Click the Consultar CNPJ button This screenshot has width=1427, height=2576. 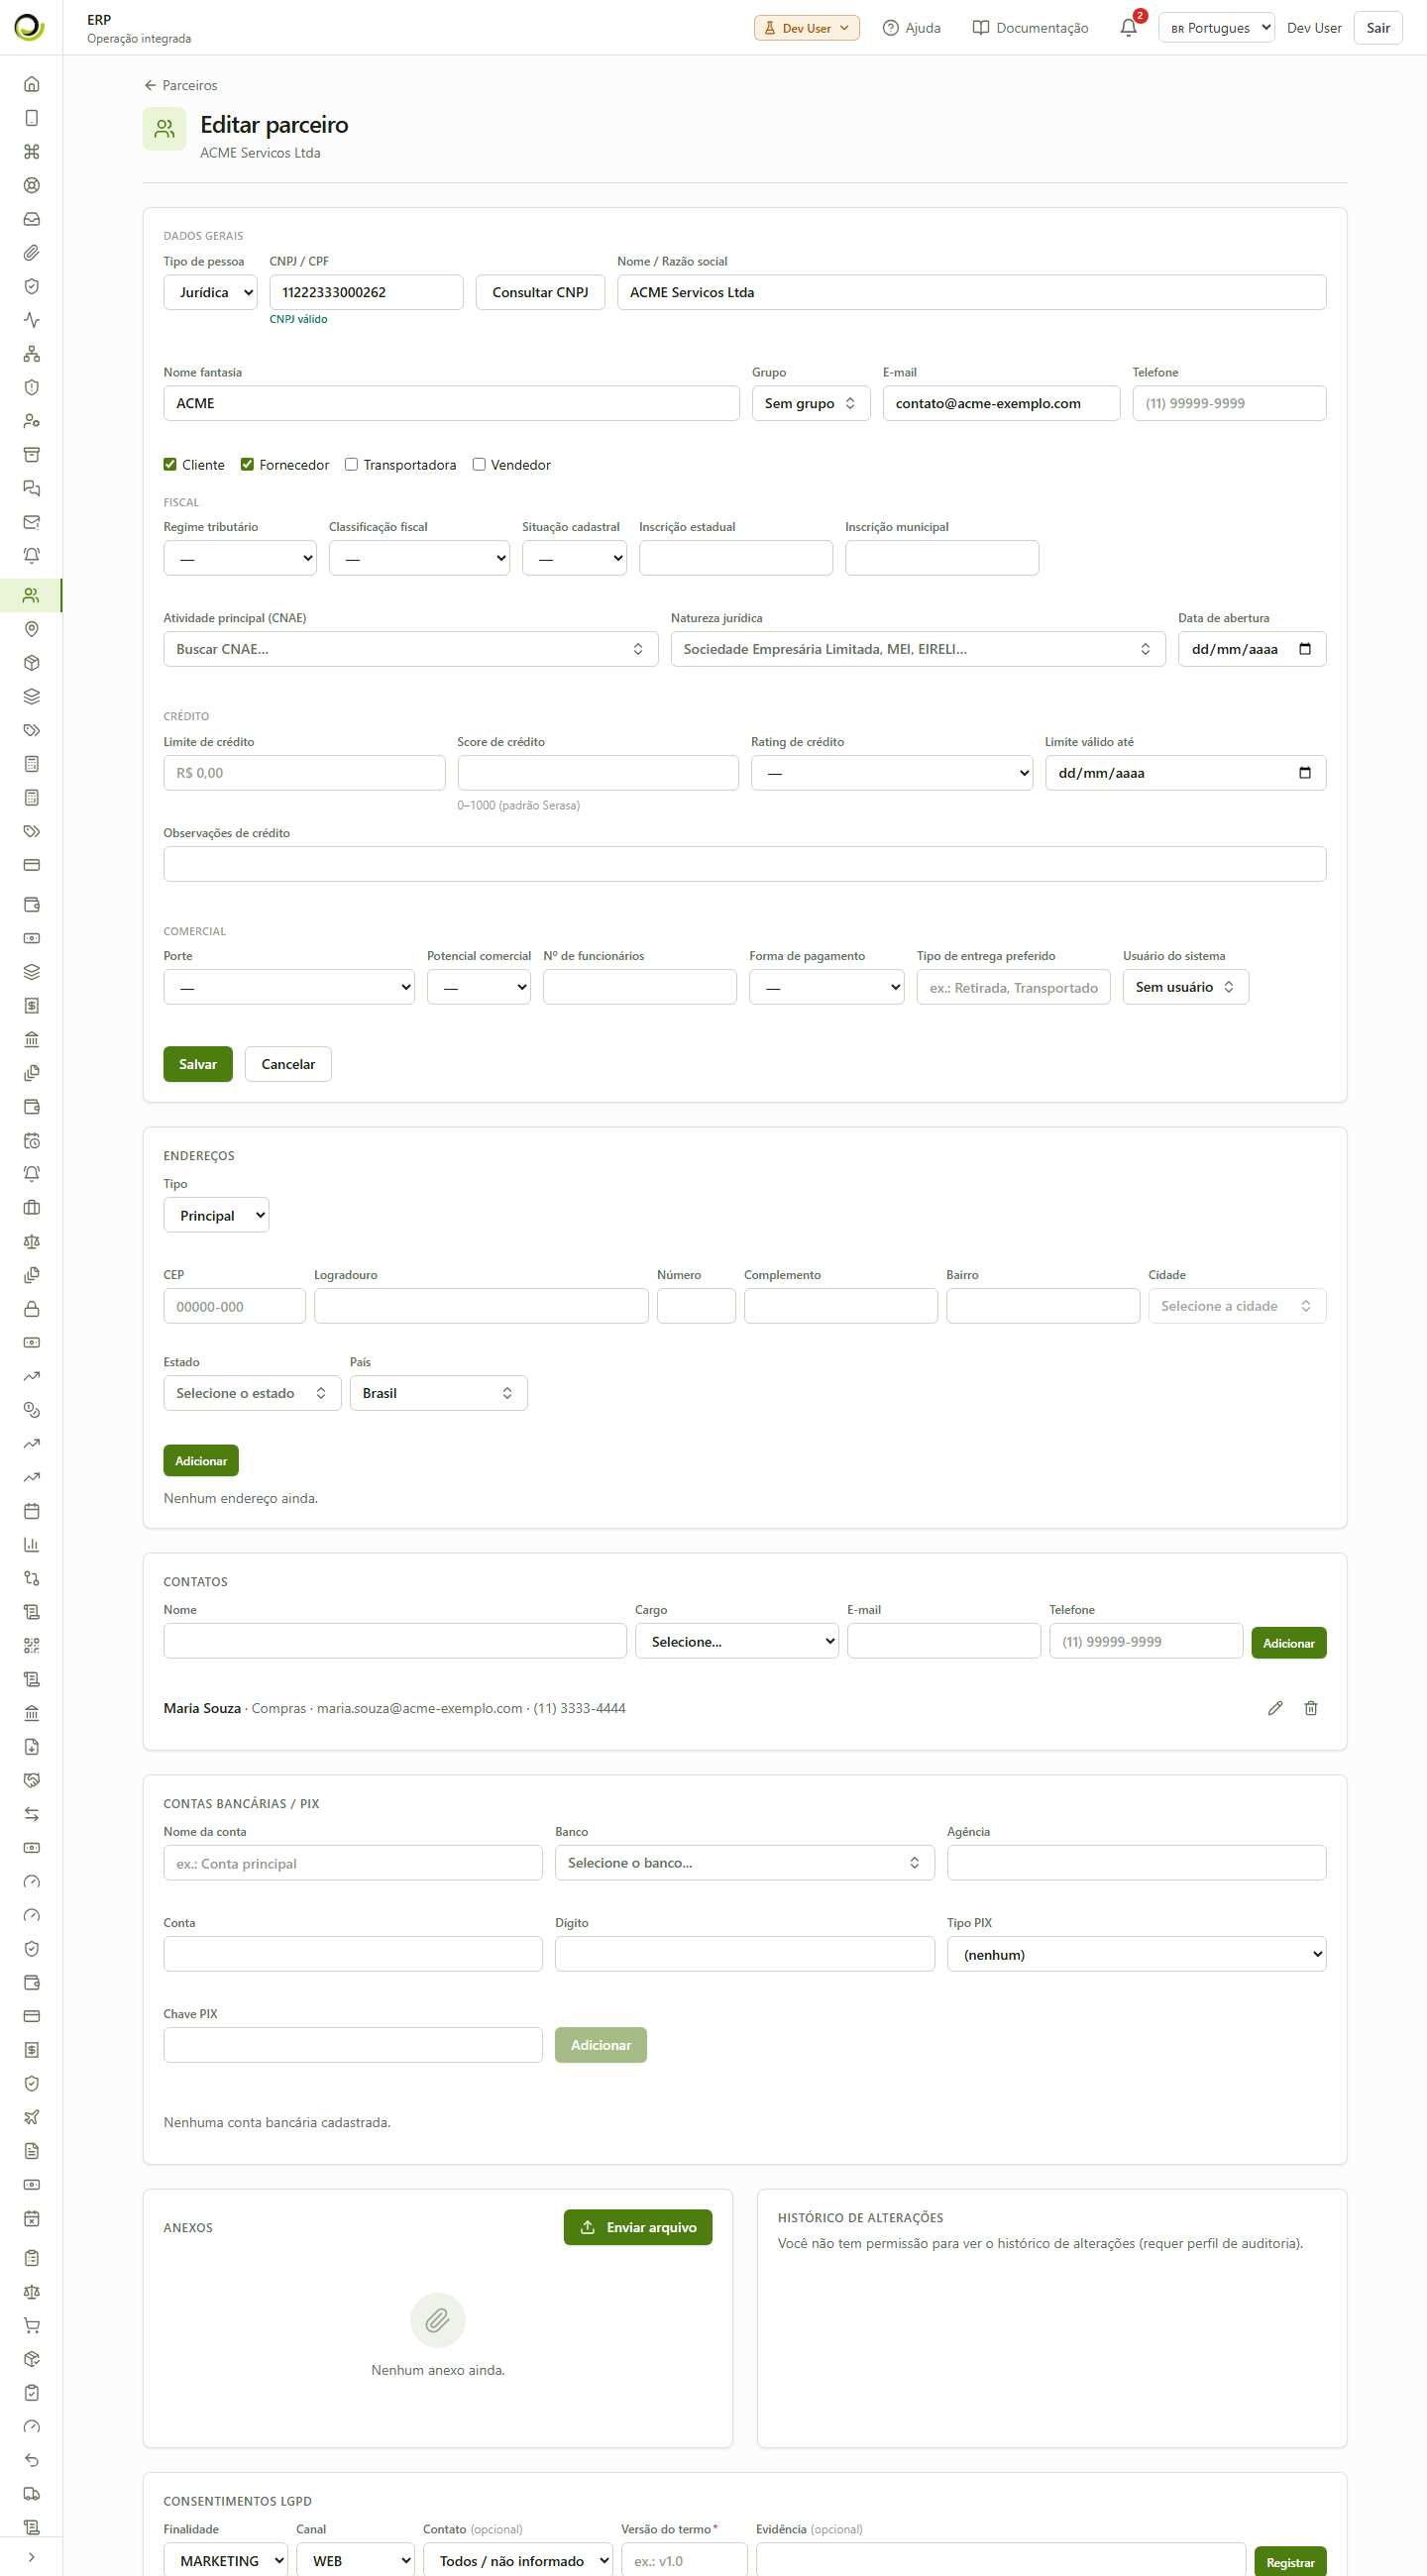[x=540, y=292]
